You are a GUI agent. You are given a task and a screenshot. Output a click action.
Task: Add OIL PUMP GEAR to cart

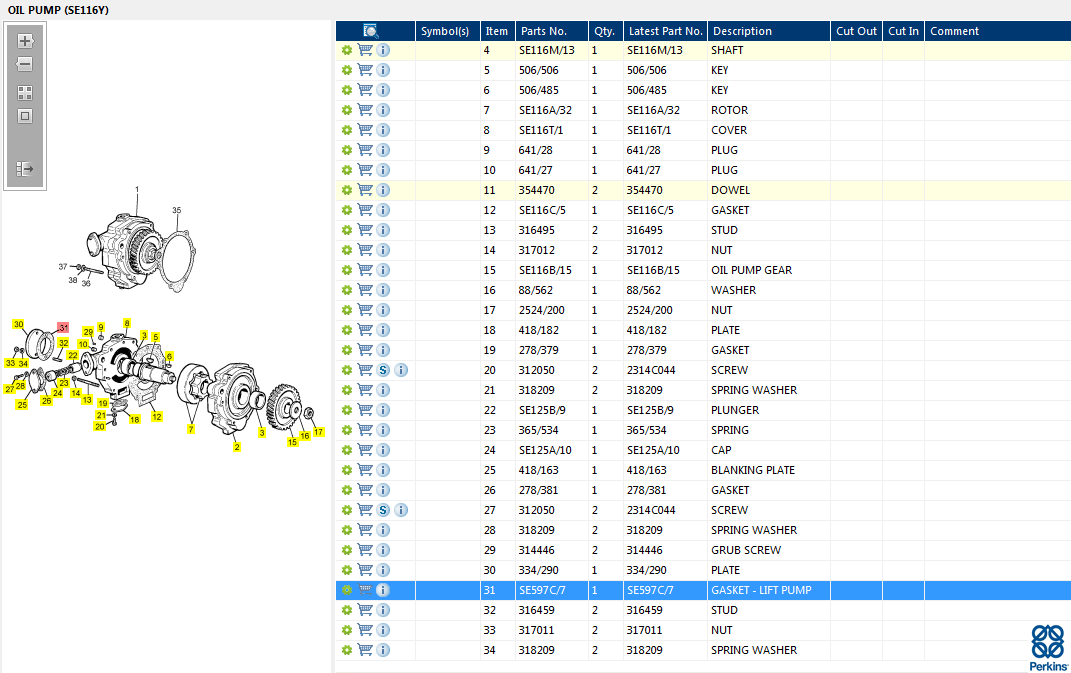pos(365,270)
